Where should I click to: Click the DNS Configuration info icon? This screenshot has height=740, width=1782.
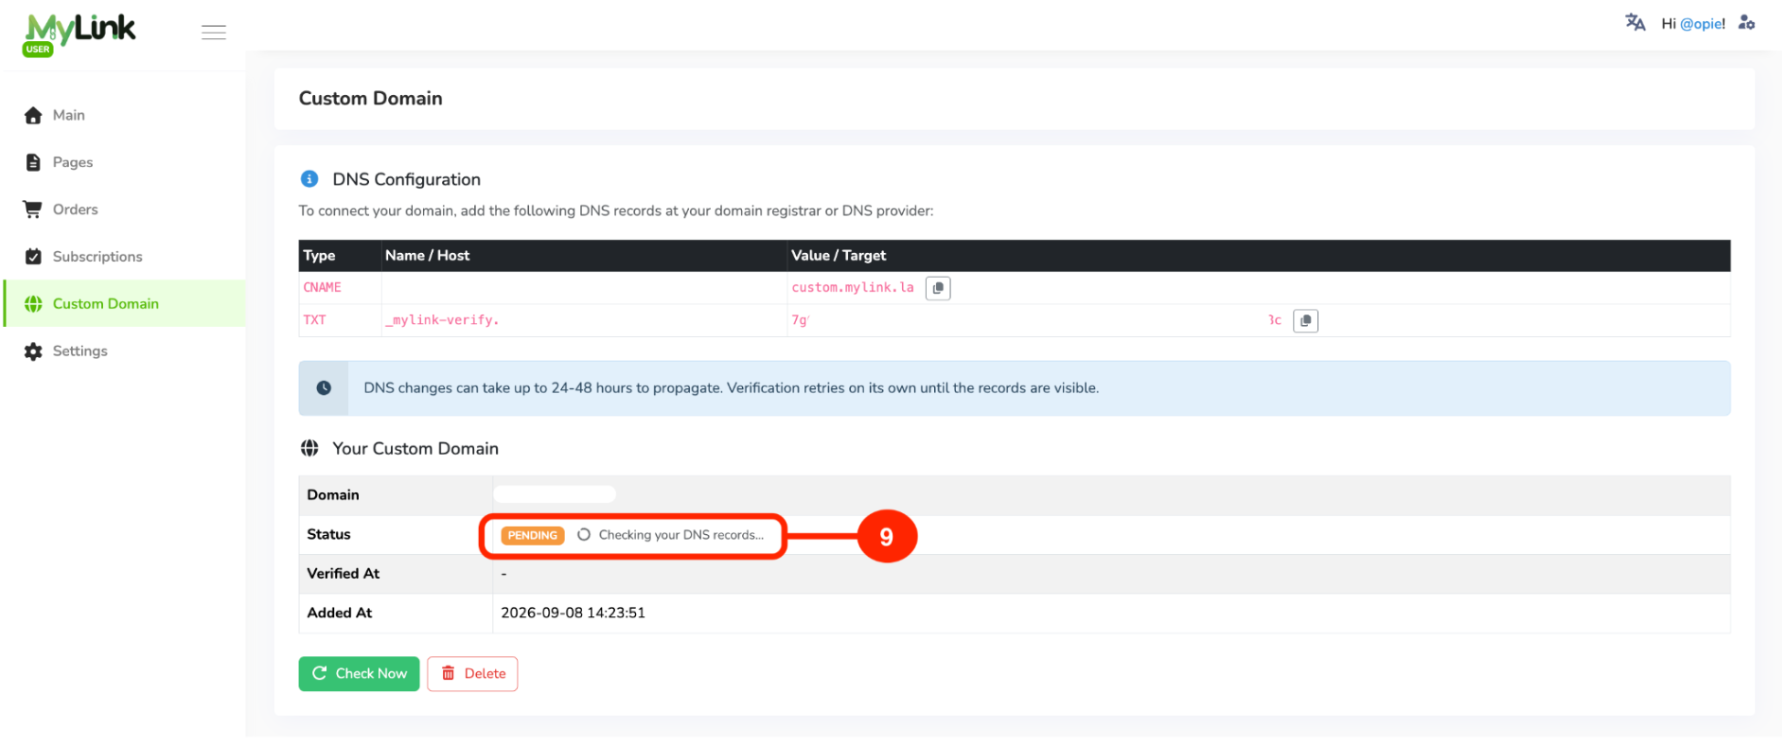310,179
